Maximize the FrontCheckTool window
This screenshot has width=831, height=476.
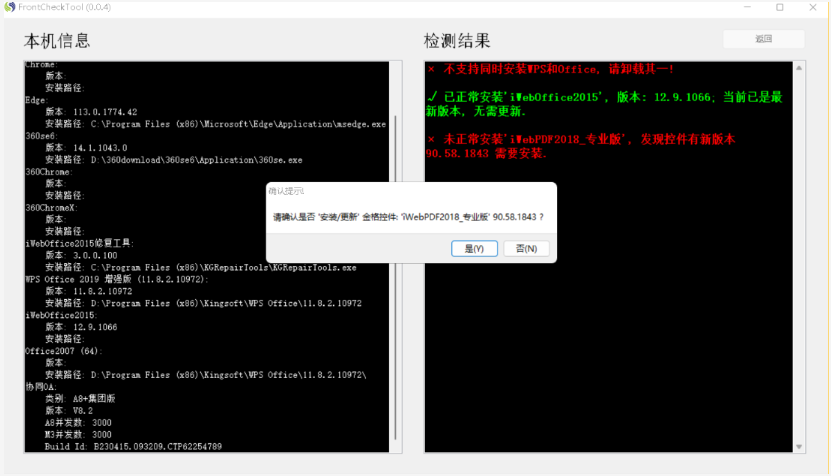780,7
